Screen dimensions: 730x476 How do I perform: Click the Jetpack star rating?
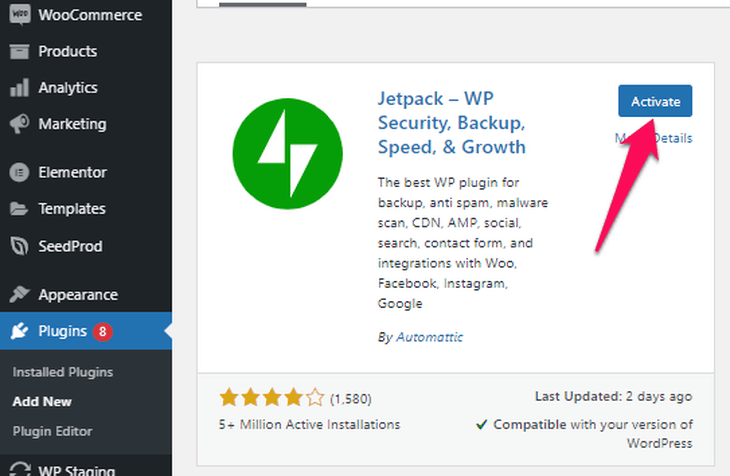tap(272, 398)
